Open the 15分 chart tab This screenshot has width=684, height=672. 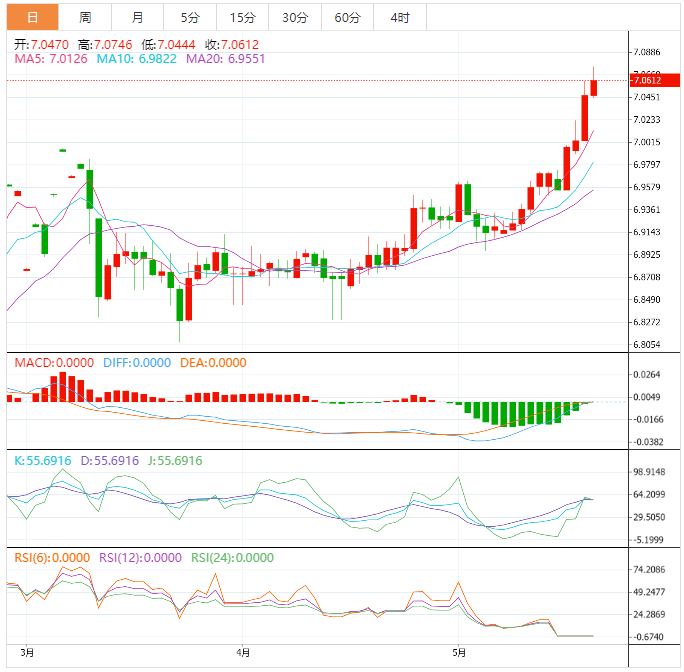click(242, 18)
